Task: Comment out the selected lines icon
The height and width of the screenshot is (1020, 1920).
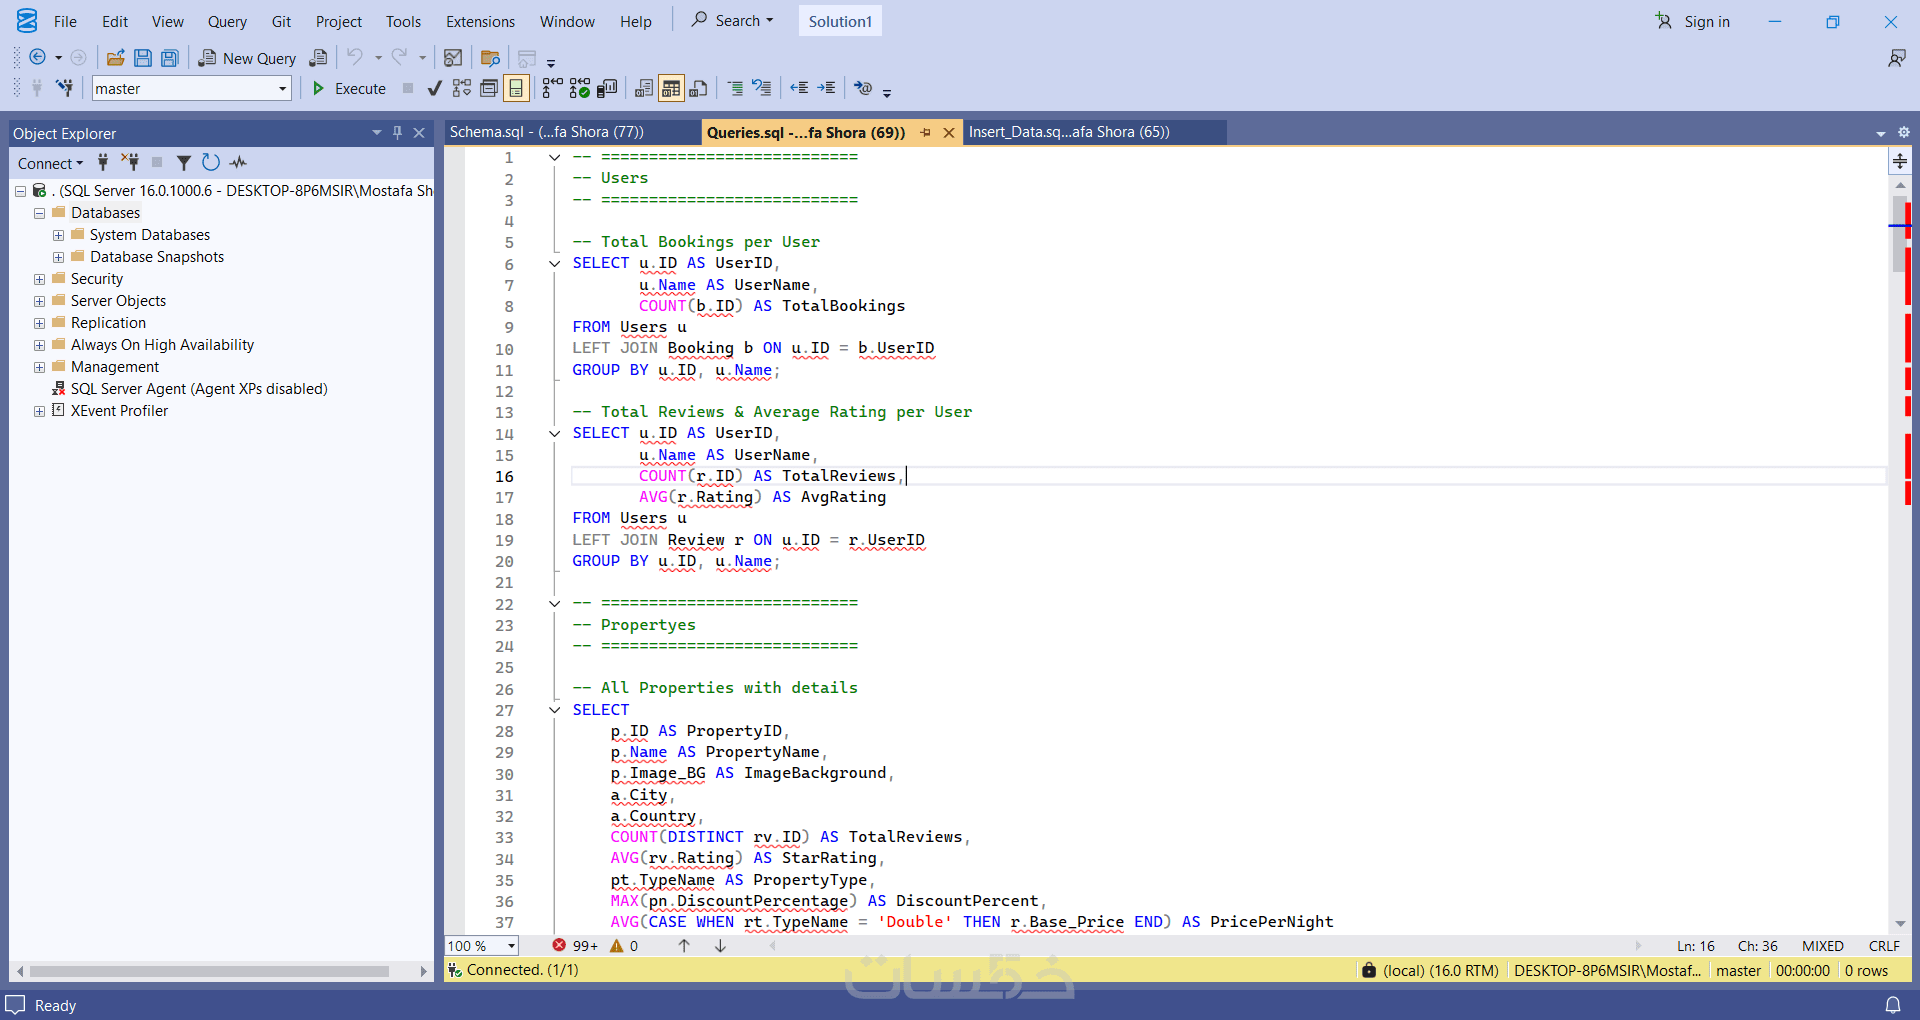Action: (x=735, y=89)
